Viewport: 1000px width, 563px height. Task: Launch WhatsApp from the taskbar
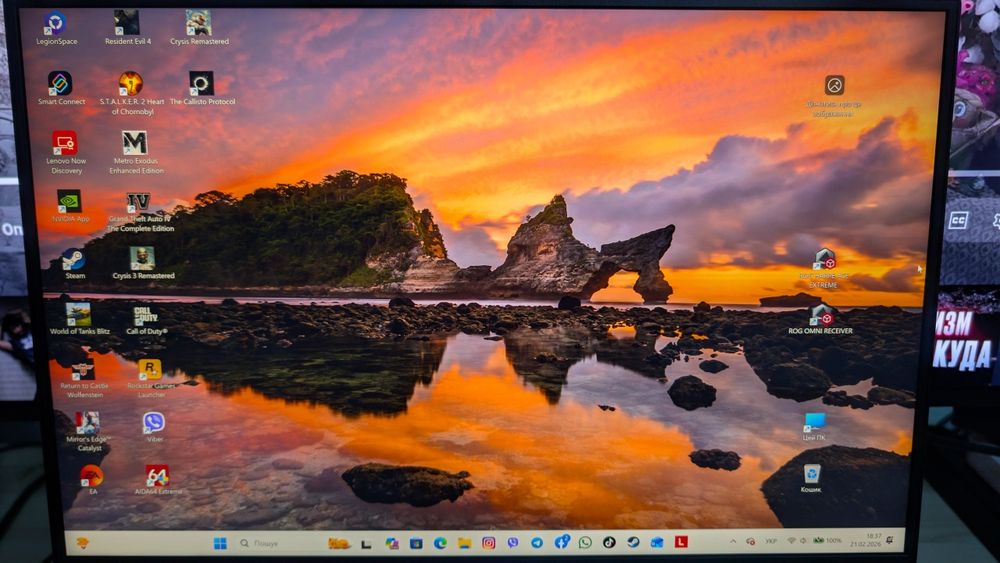[585, 543]
